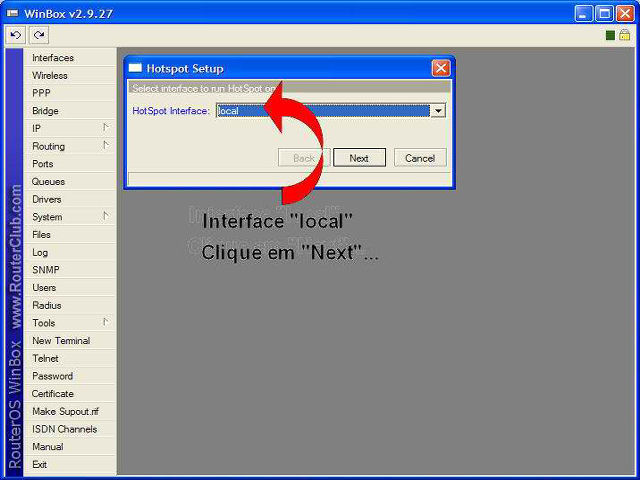This screenshot has width=640, height=480.
Task: Open the Radius menu item
Action: [x=70, y=305]
